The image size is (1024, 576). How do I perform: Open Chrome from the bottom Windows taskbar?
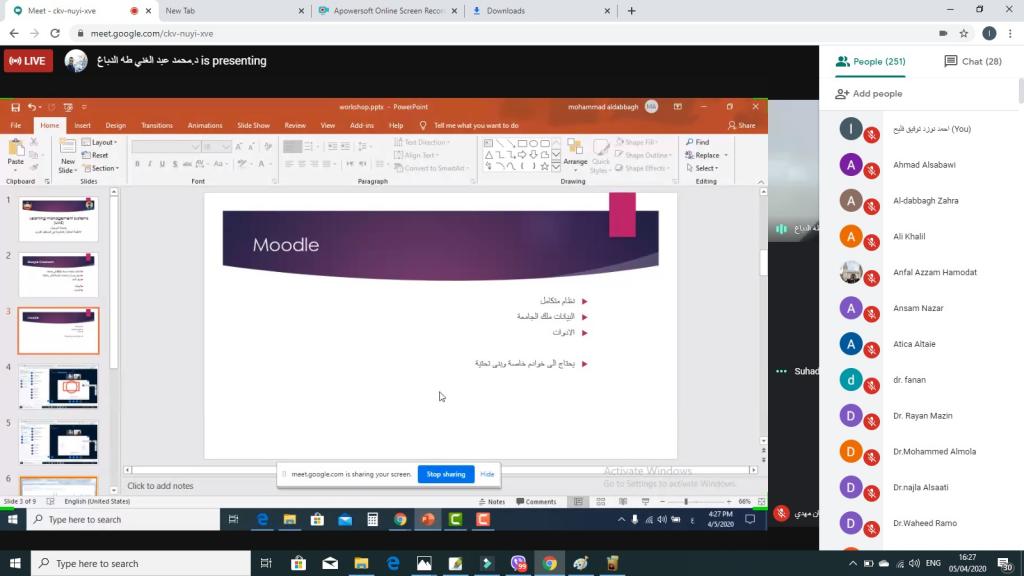click(x=549, y=564)
